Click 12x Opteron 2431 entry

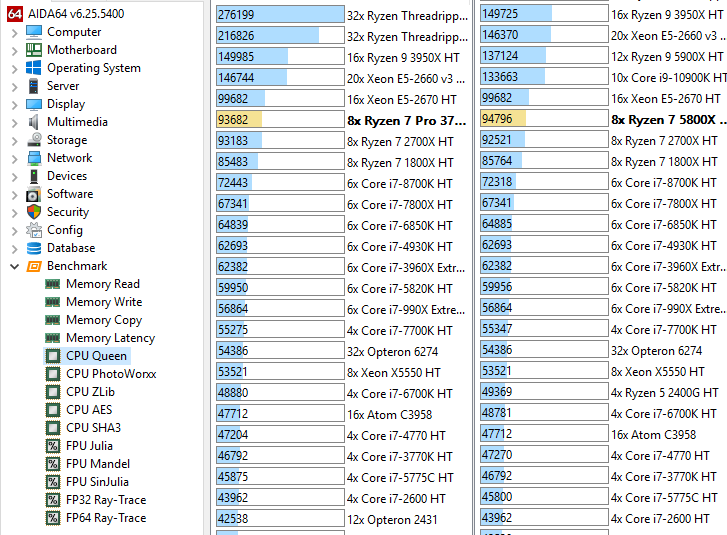[x=392, y=520]
